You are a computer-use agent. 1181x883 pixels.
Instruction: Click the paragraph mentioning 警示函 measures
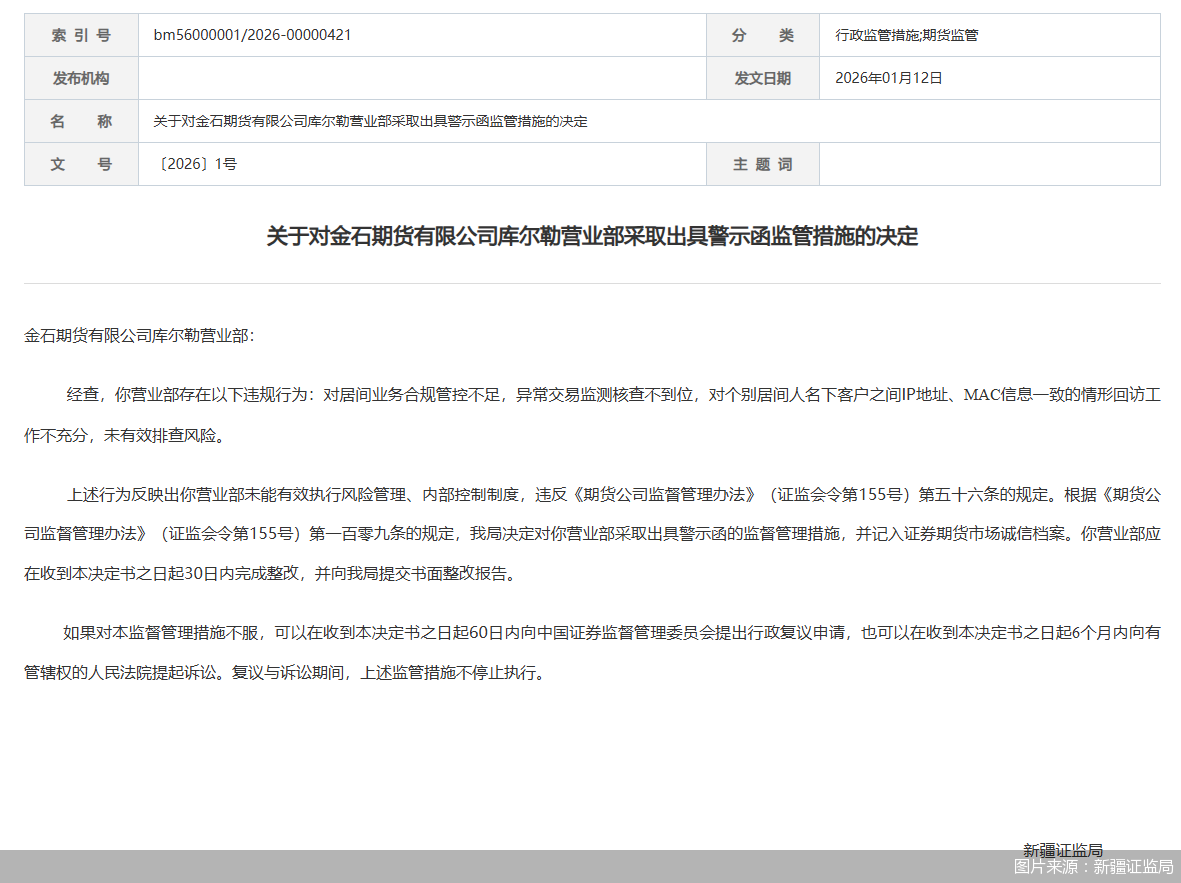(x=590, y=530)
